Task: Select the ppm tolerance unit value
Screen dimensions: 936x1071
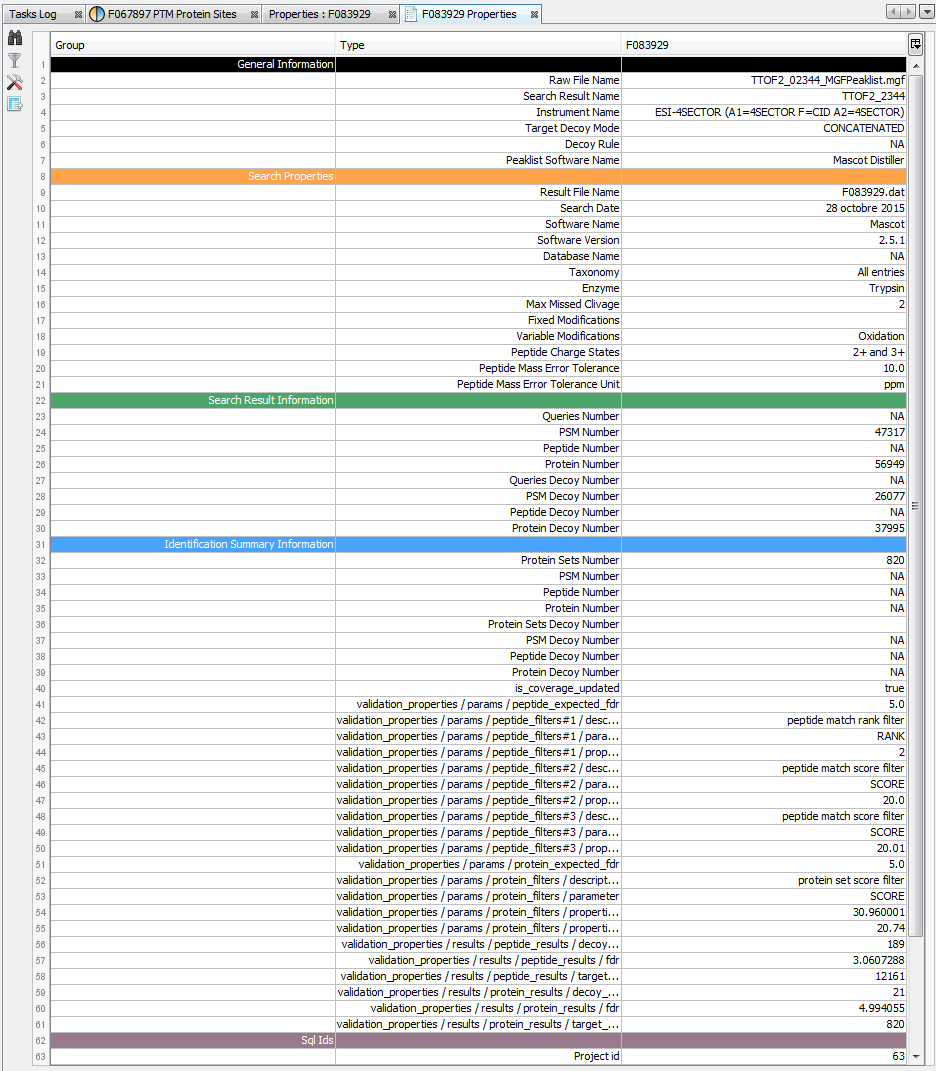Action: pos(764,385)
